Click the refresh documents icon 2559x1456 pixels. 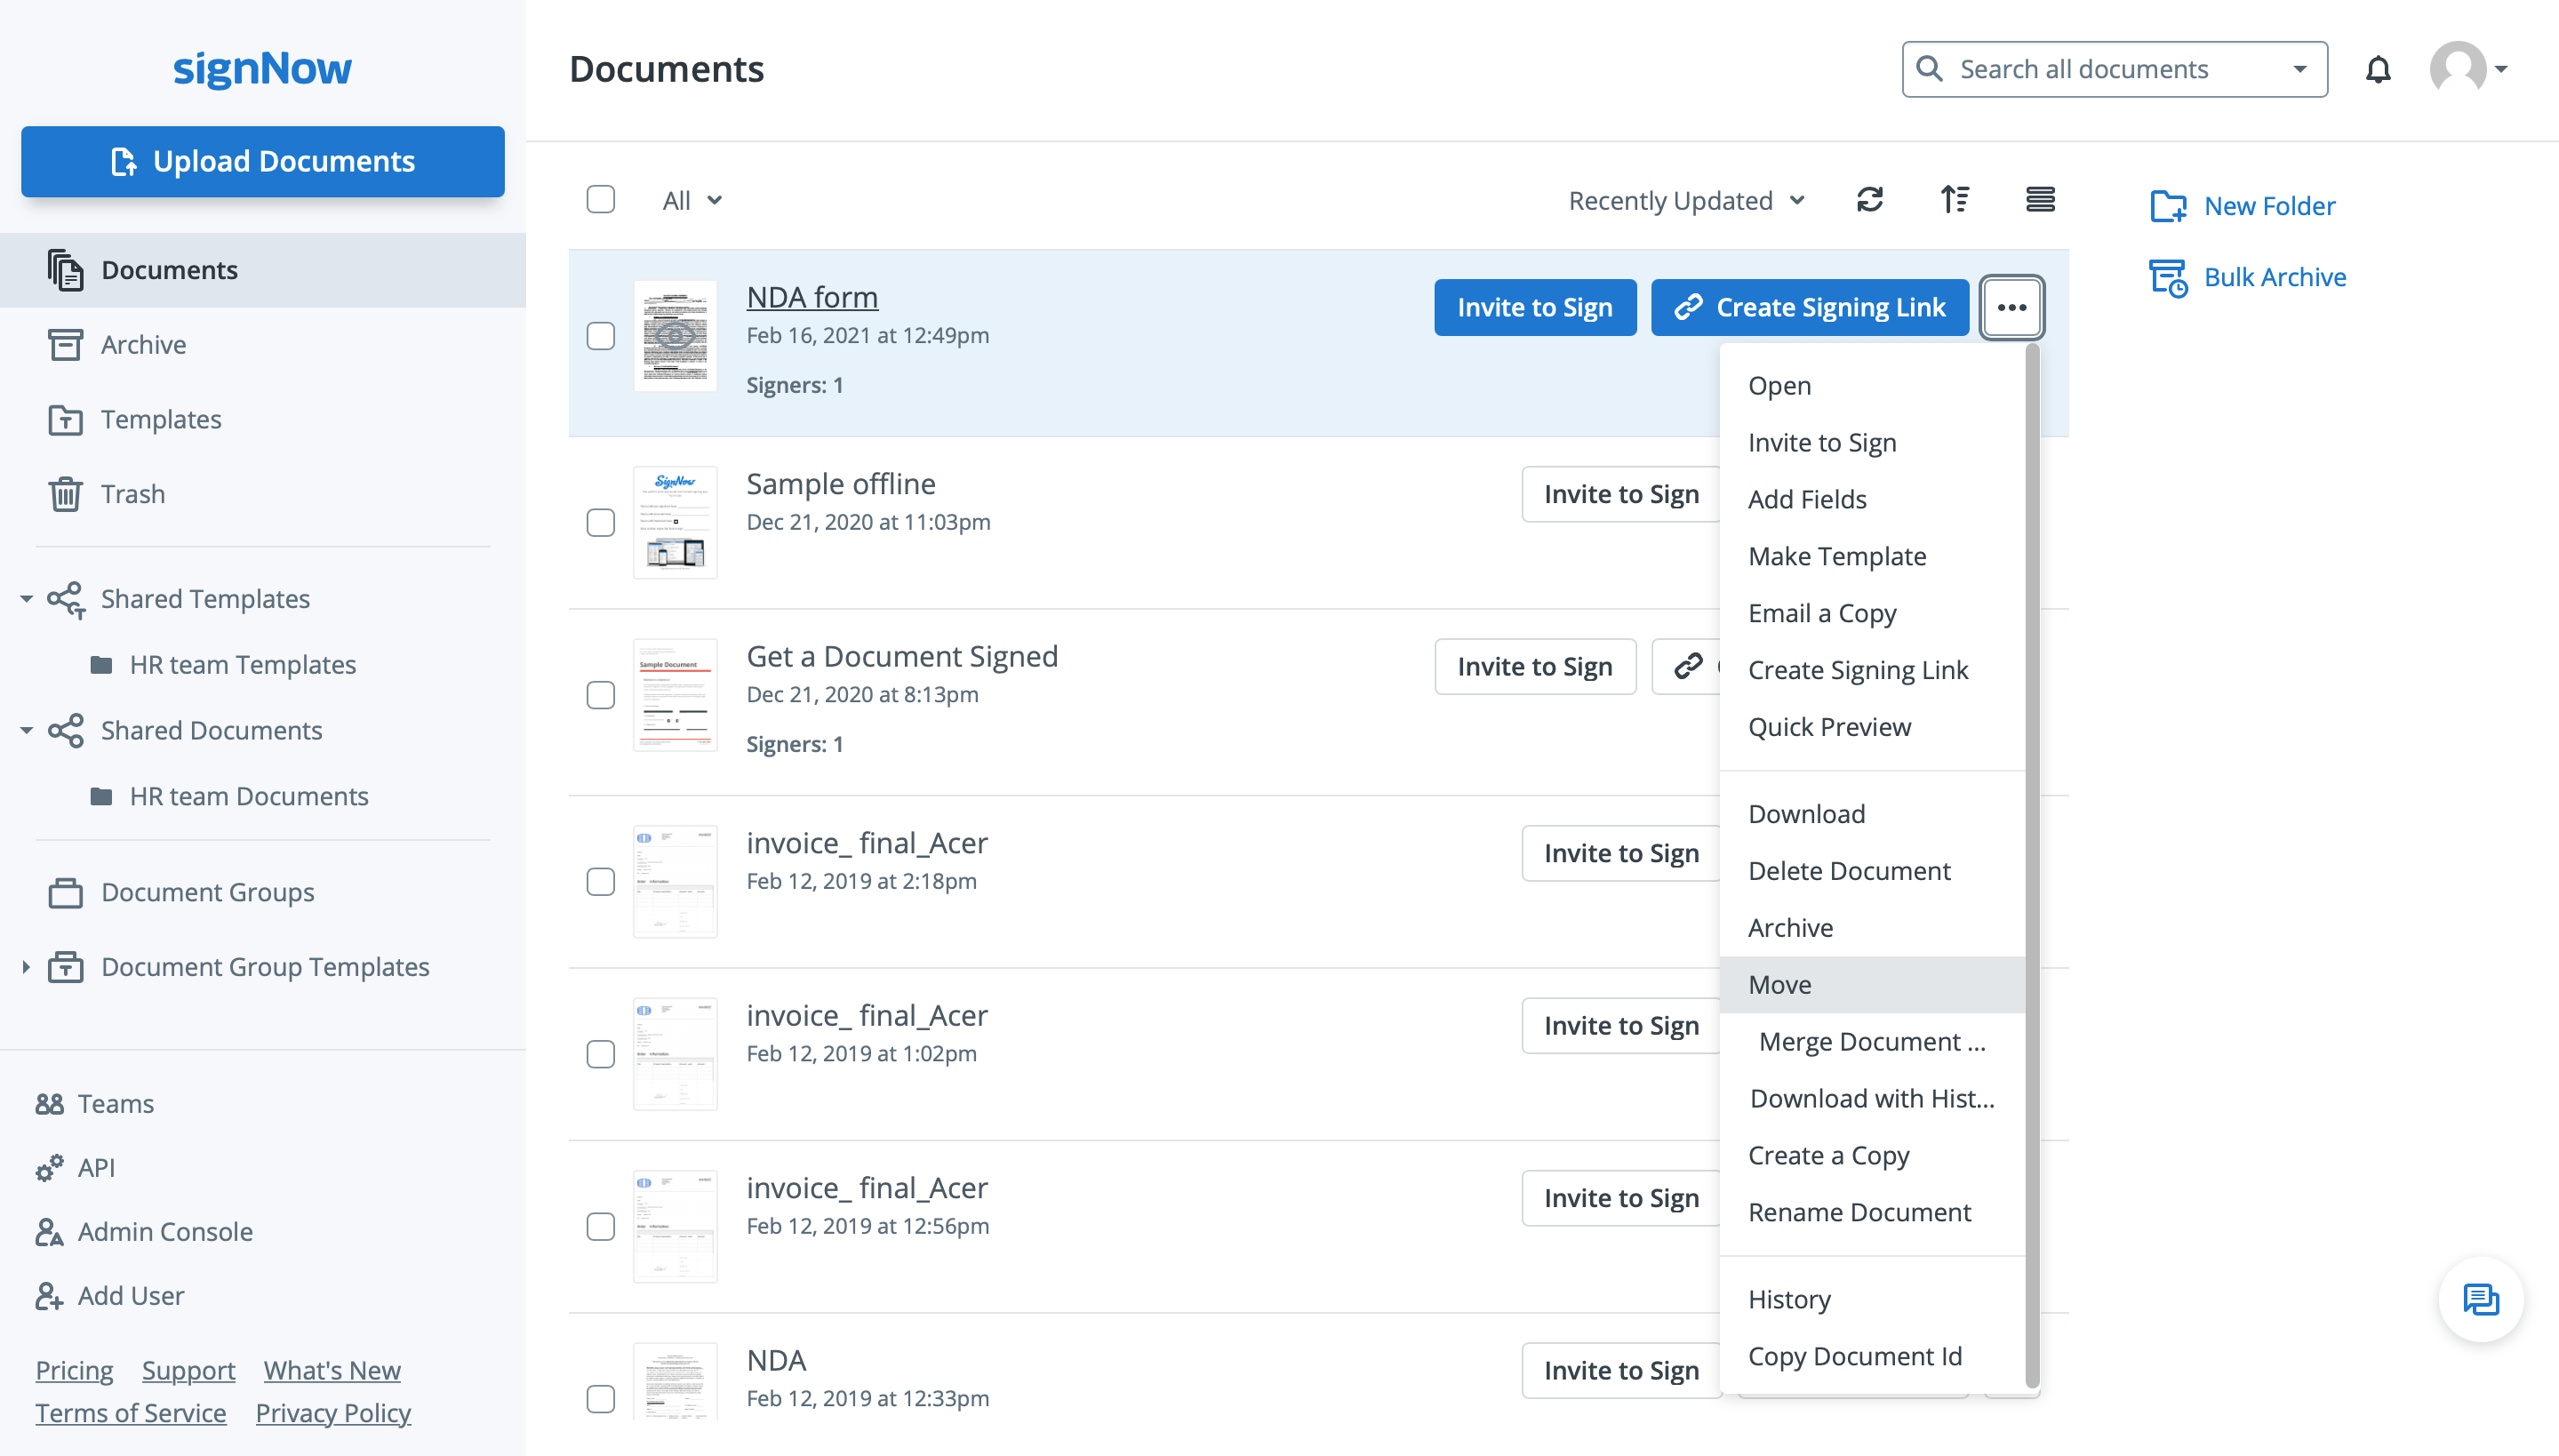tap(1869, 200)
